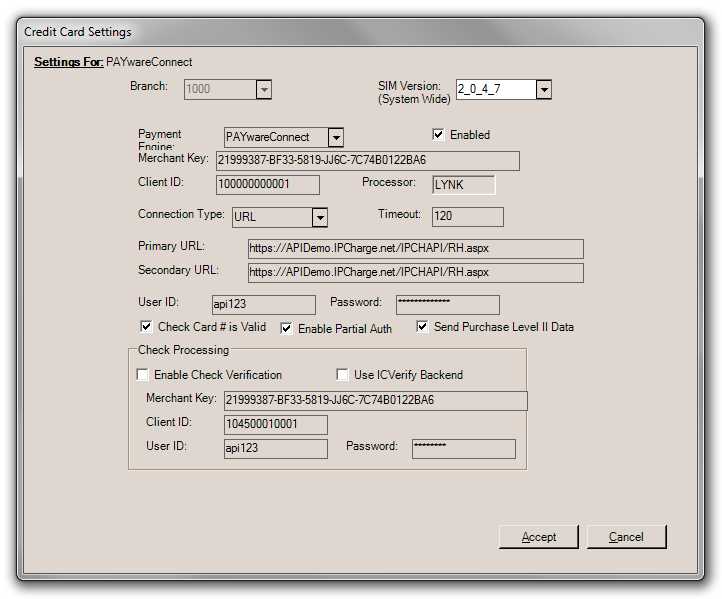Viewport: 722px width, 599px height.
Task: Expand the Connection Type dropdown
Action: click(x=320, y=217)
